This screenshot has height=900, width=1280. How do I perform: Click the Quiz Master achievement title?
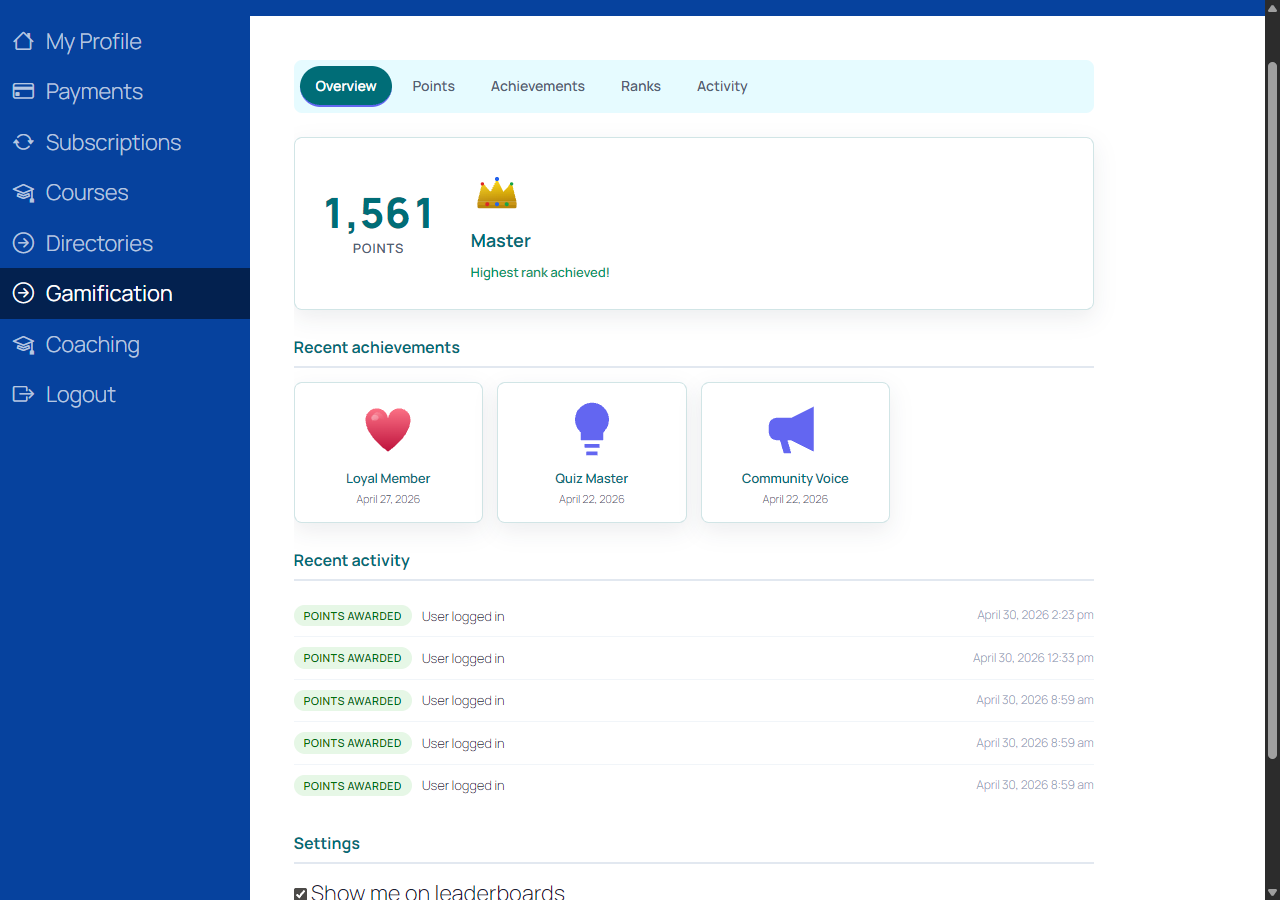592,478
